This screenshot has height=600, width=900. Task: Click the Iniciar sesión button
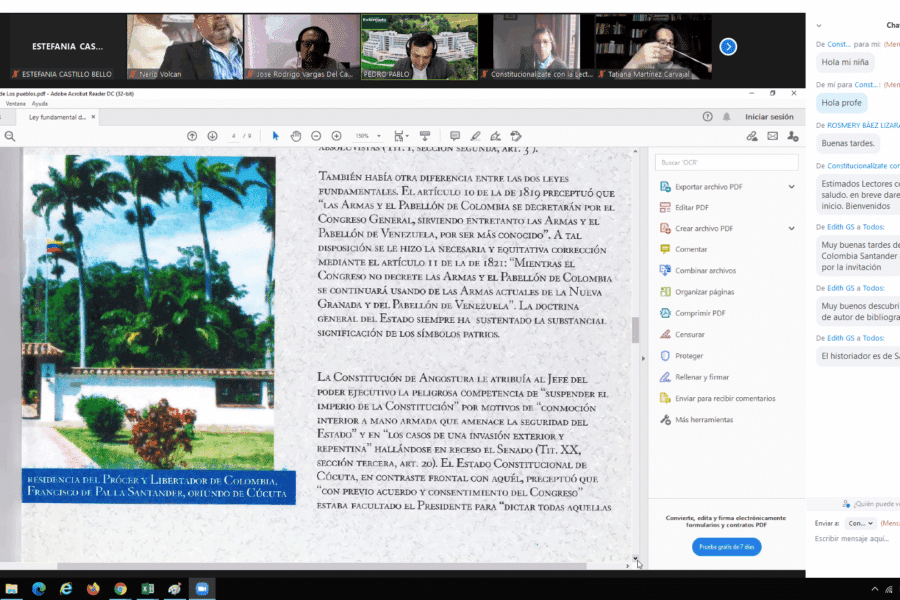769,117
